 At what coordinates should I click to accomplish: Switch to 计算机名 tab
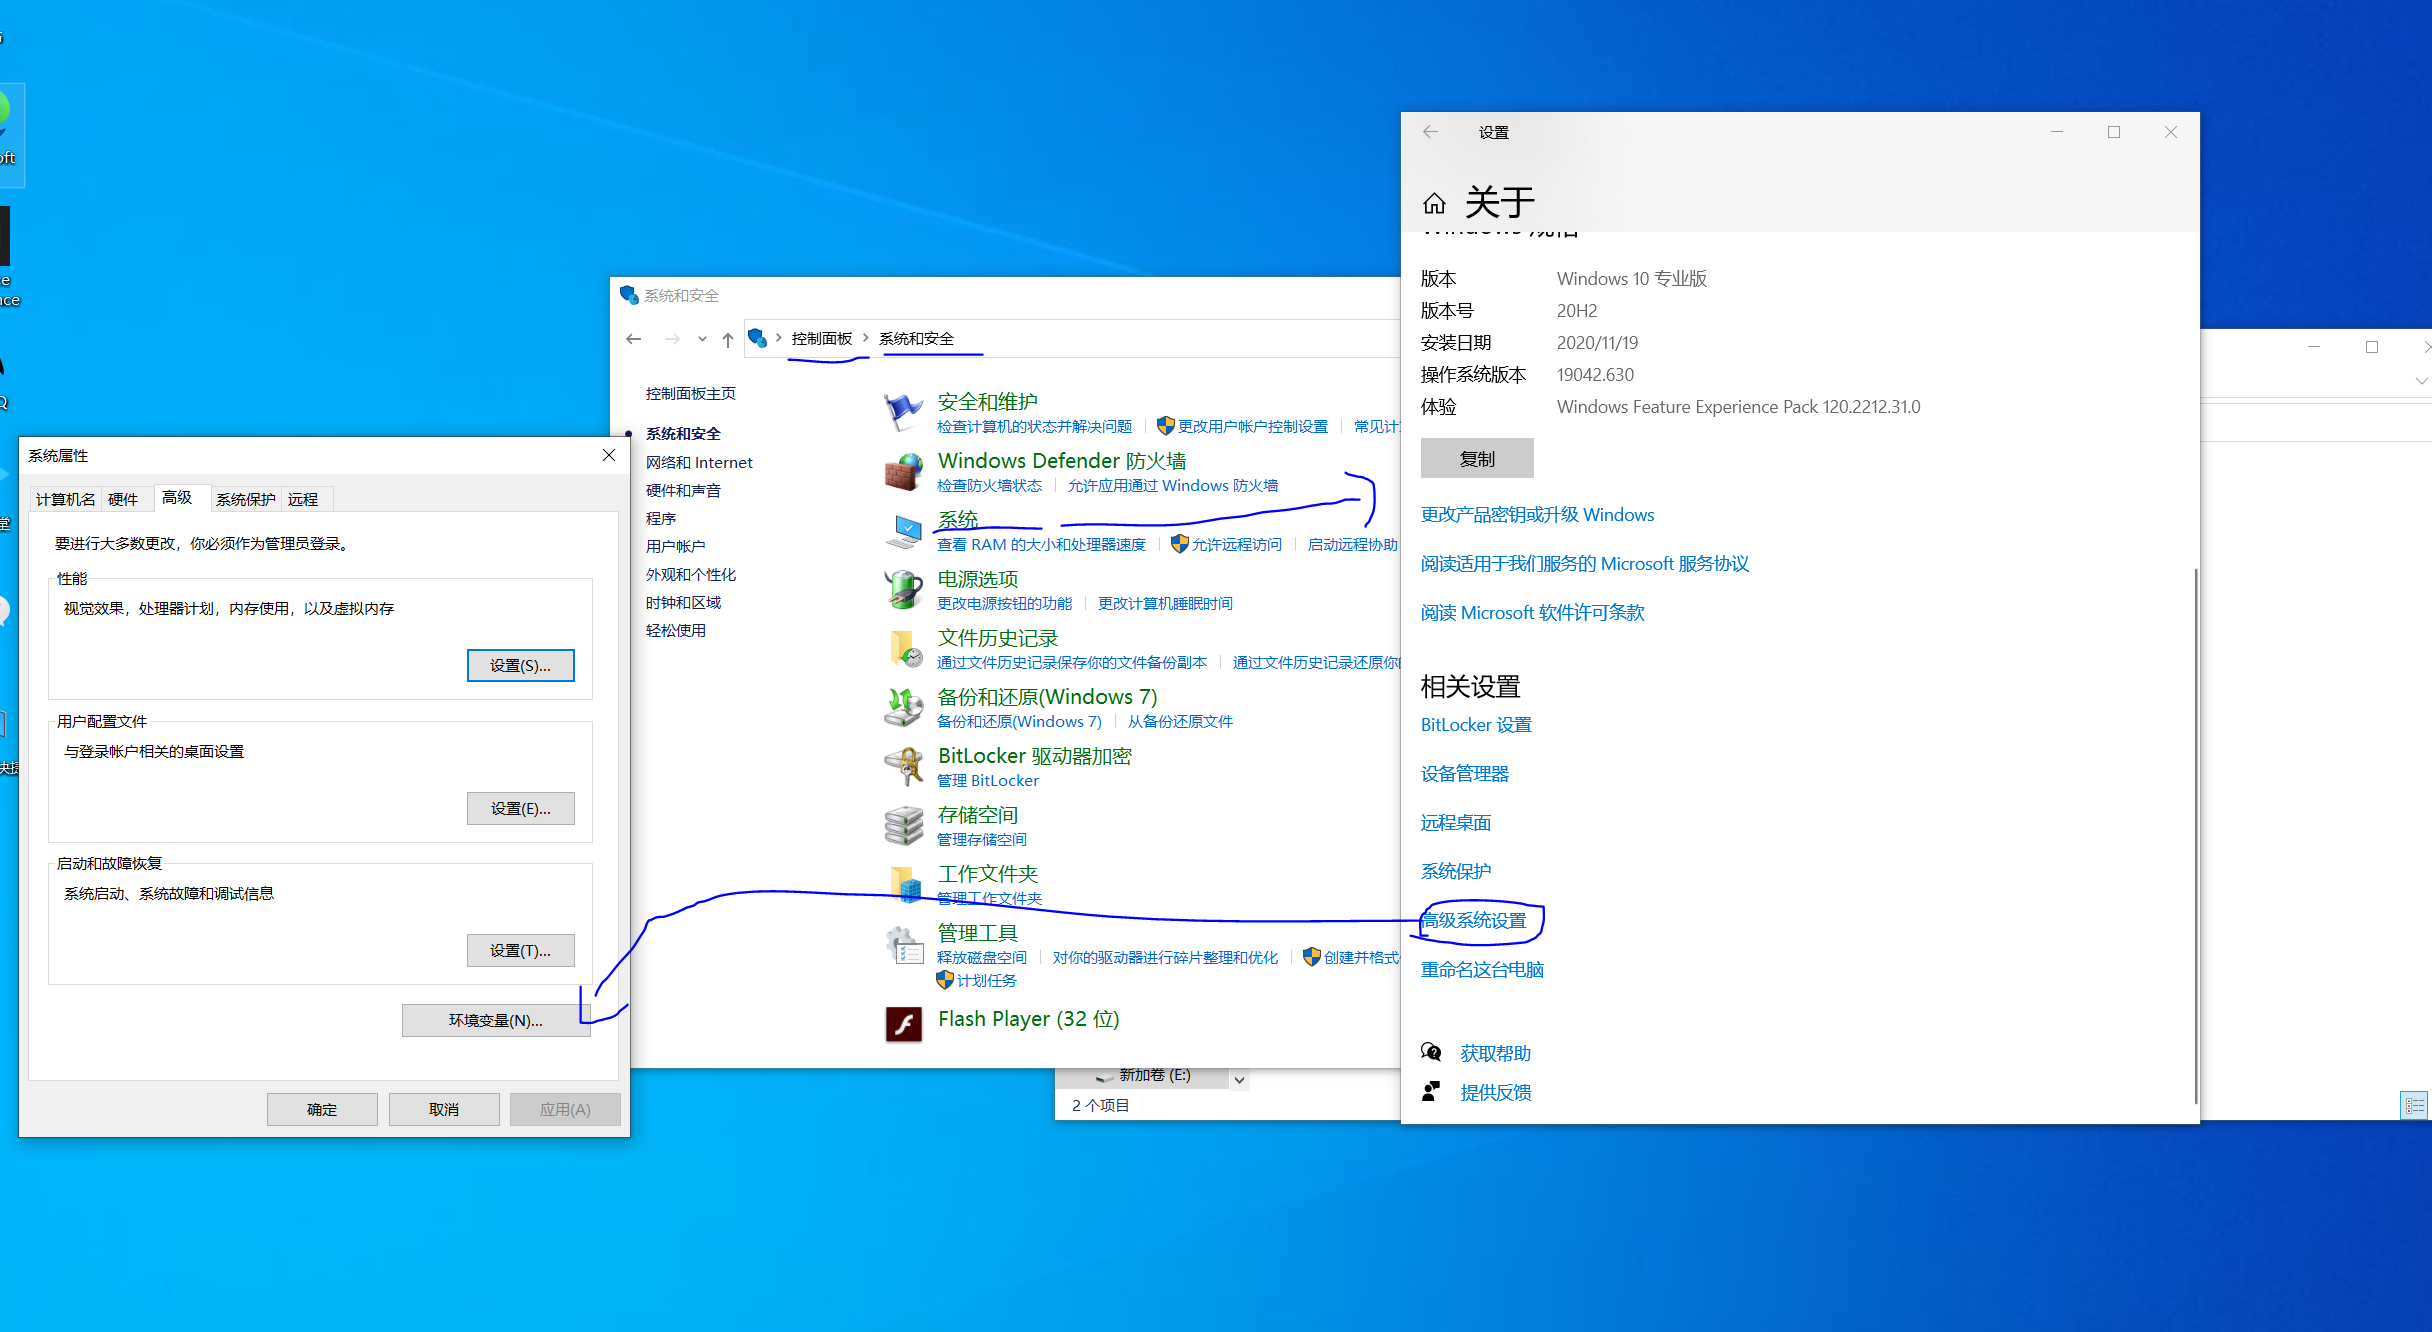[66, 499]
